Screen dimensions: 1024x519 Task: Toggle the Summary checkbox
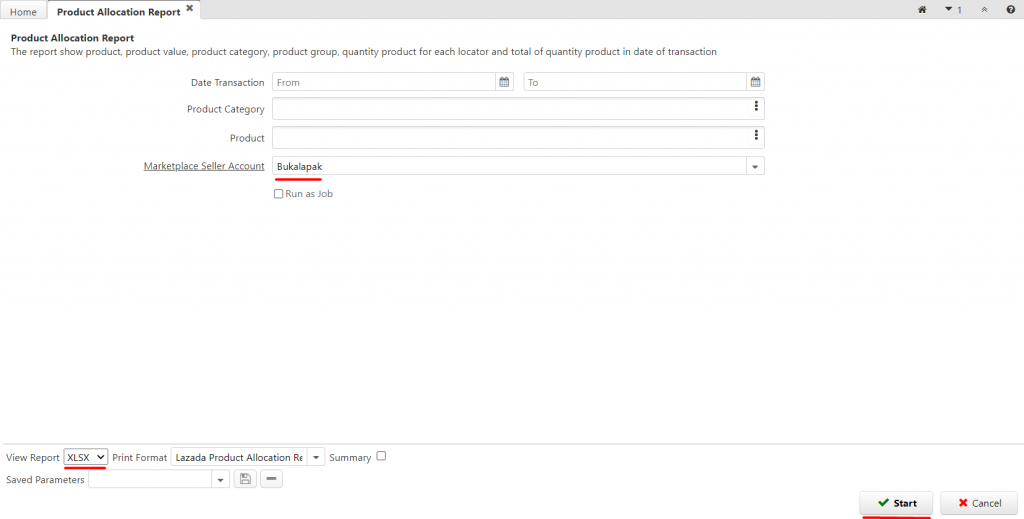tap(381, 456)
